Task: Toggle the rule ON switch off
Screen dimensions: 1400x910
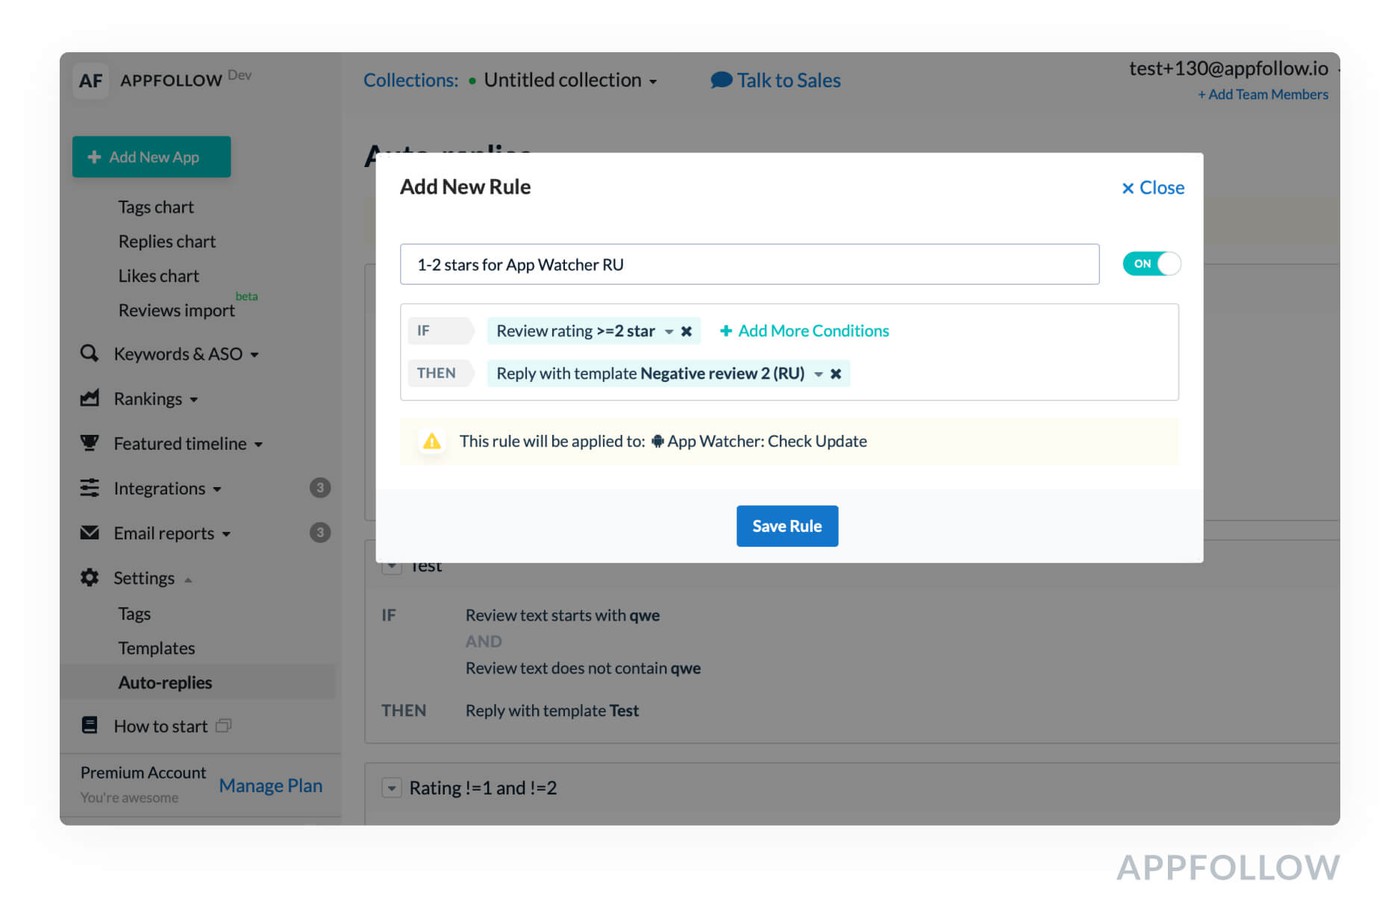Action: click(1151, 264)
